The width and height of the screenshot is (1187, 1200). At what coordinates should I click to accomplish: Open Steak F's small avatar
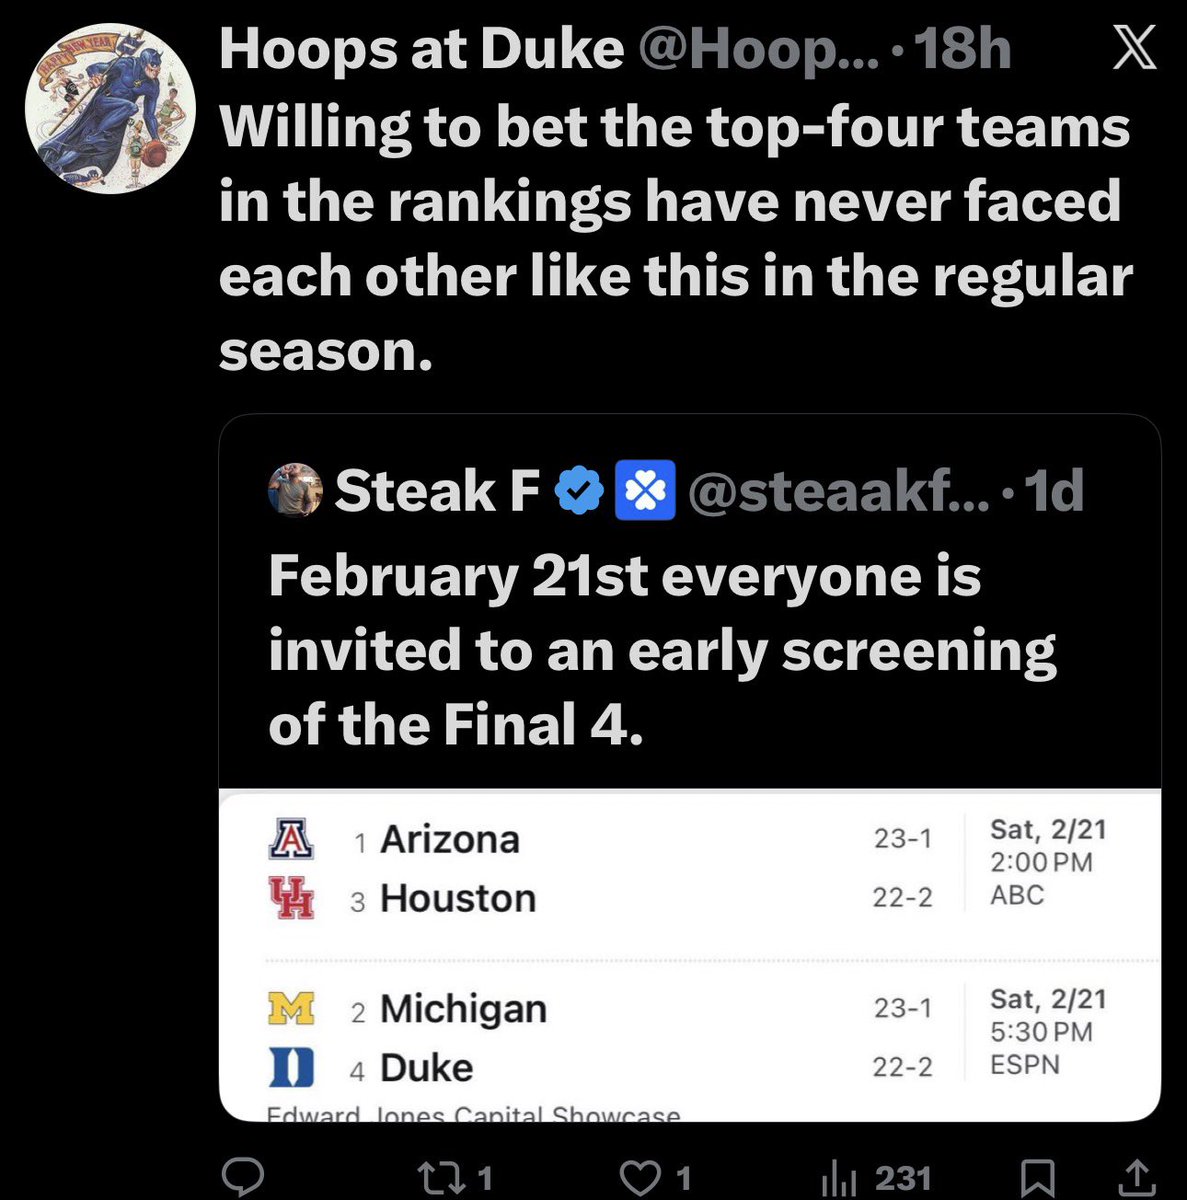(x=295, y=489)
